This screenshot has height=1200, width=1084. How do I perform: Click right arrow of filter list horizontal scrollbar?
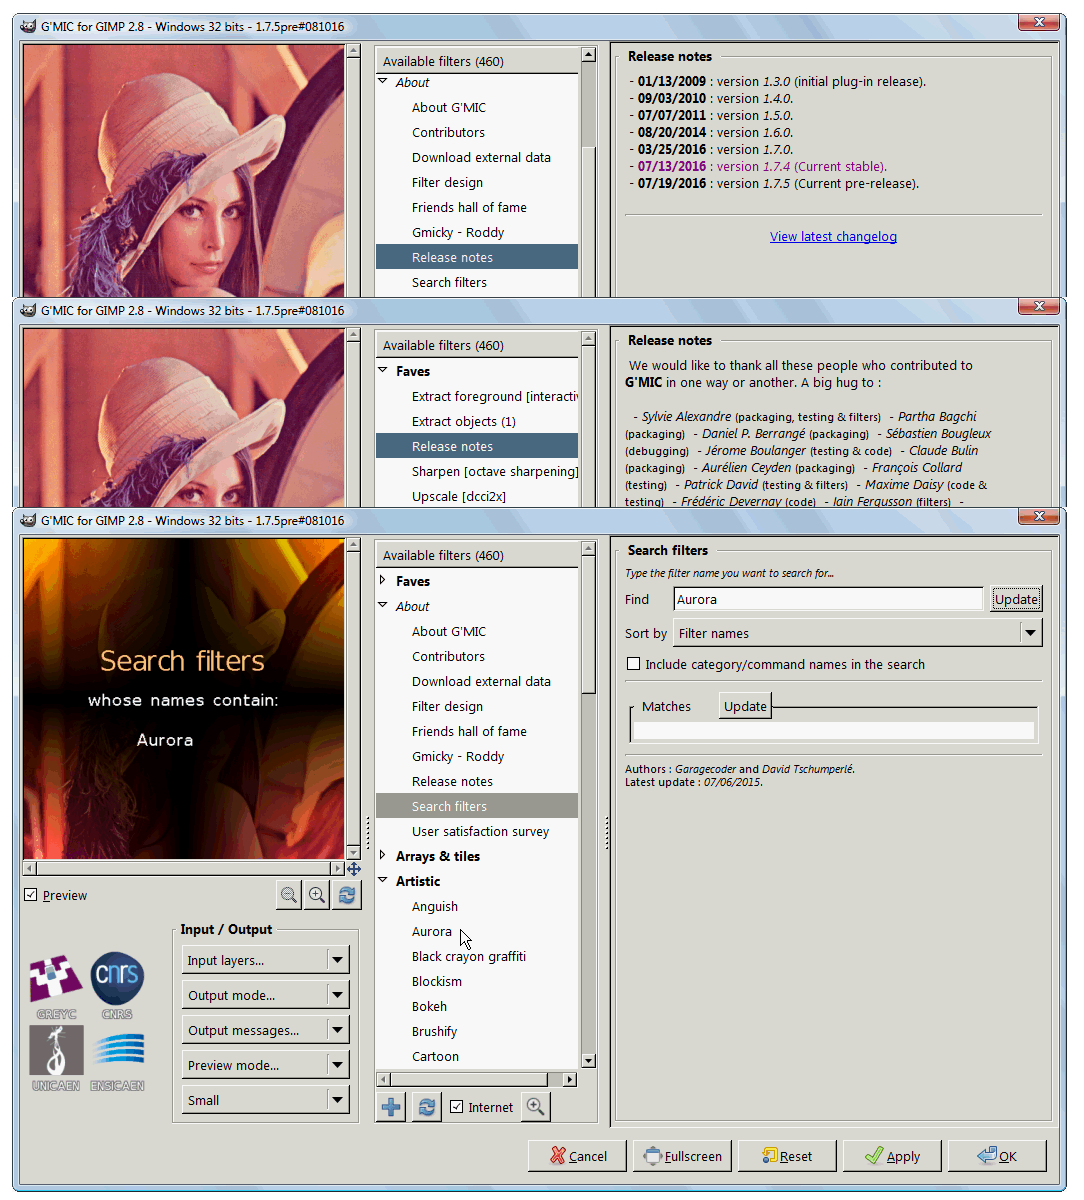click(570, 1080)
